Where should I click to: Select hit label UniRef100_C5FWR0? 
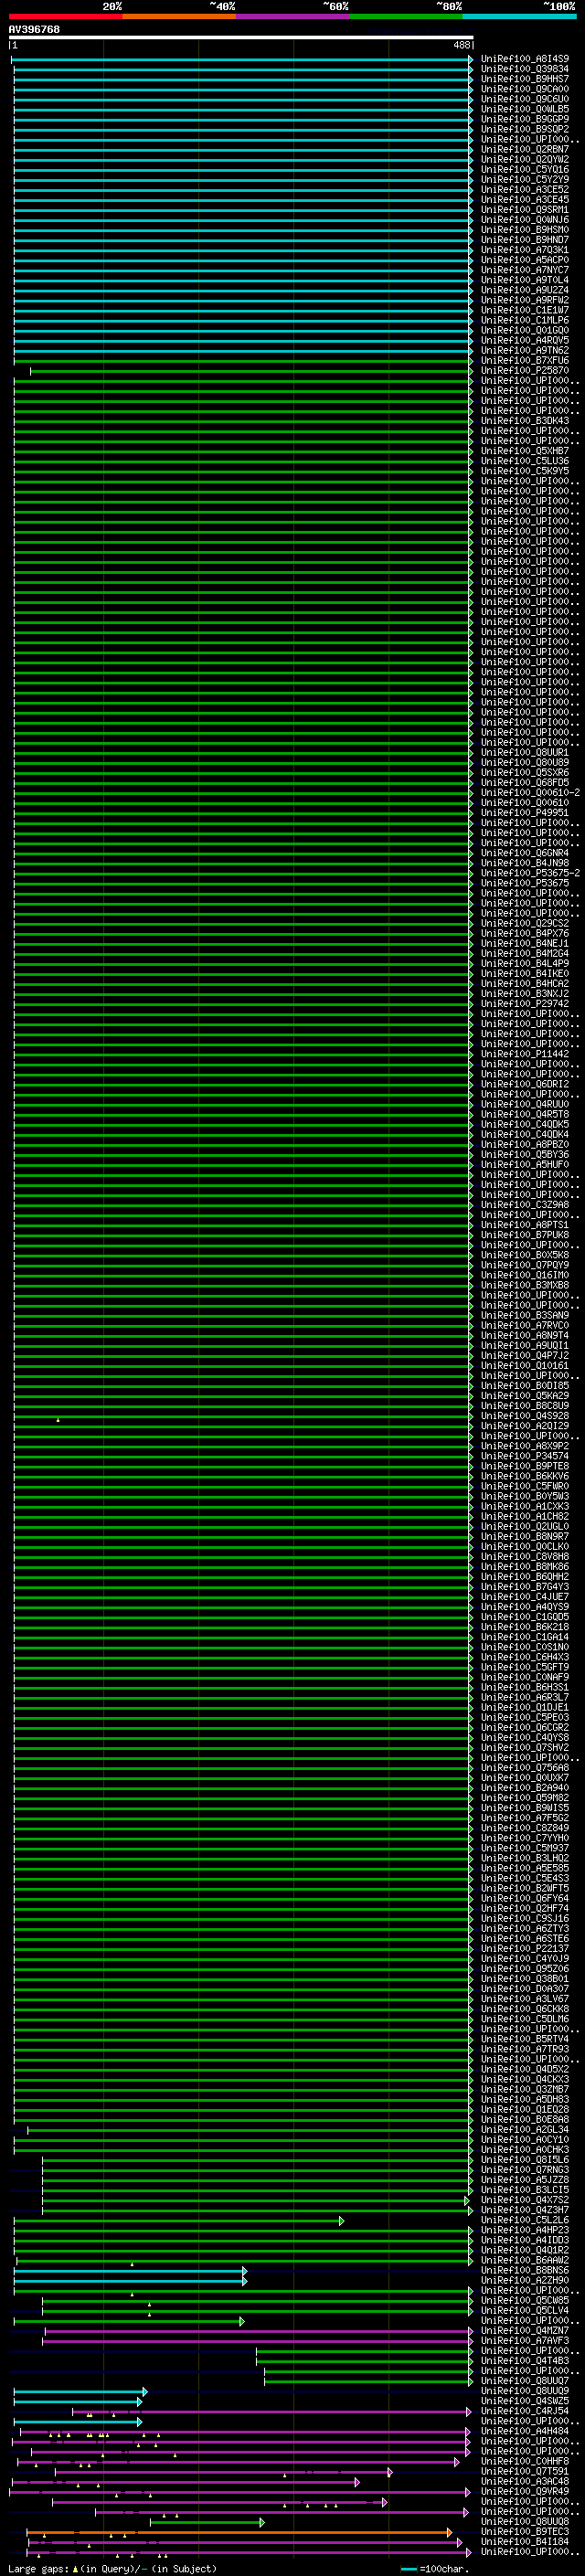525,1486
